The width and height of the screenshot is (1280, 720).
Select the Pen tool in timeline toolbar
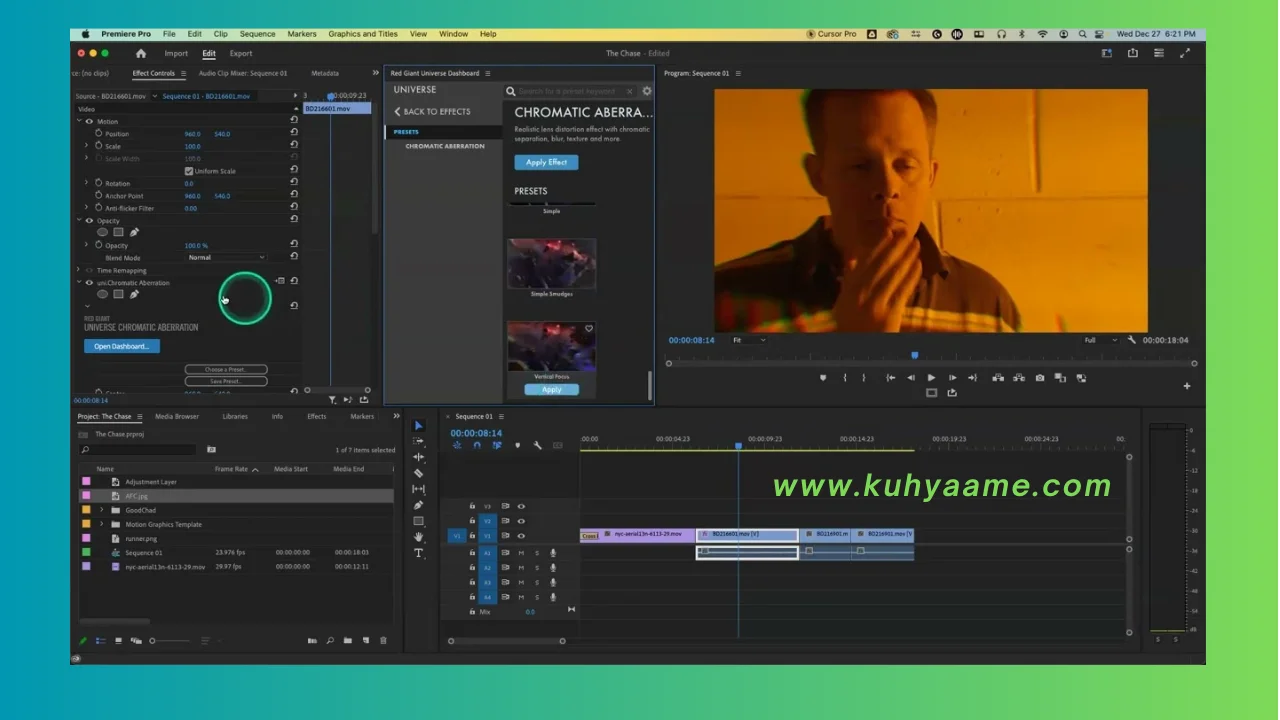click(x=419, y=505)
